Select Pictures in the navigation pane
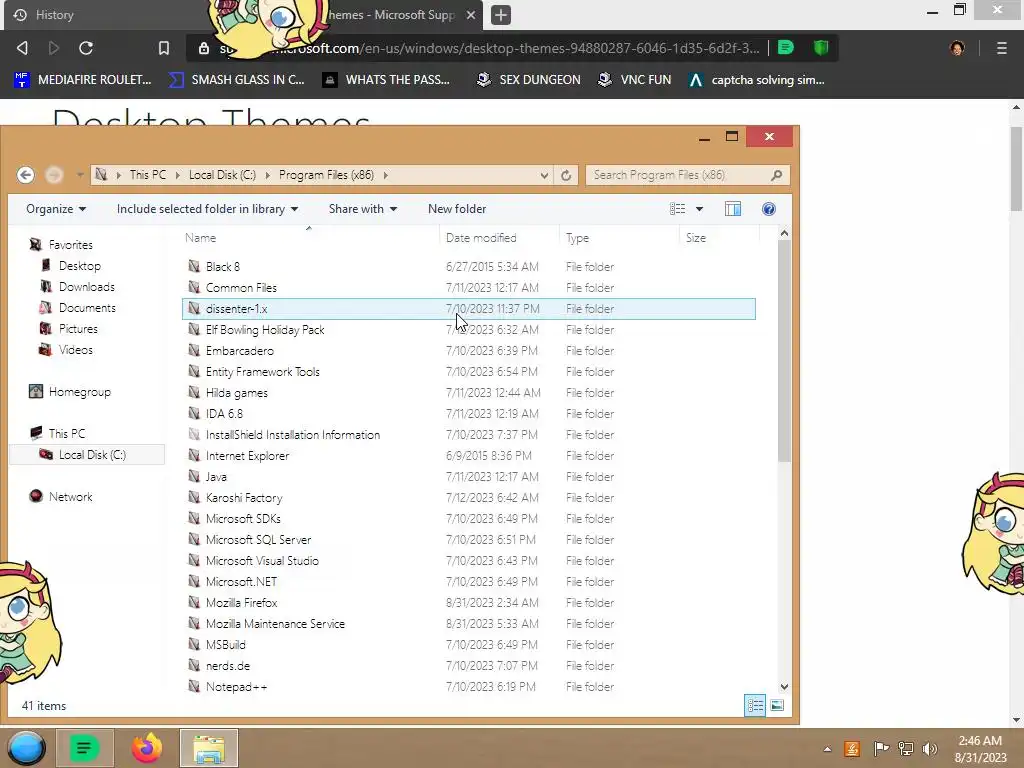The width and height of the screenshot is (1024, 768). pyautogui.click(x=78, y=328)
